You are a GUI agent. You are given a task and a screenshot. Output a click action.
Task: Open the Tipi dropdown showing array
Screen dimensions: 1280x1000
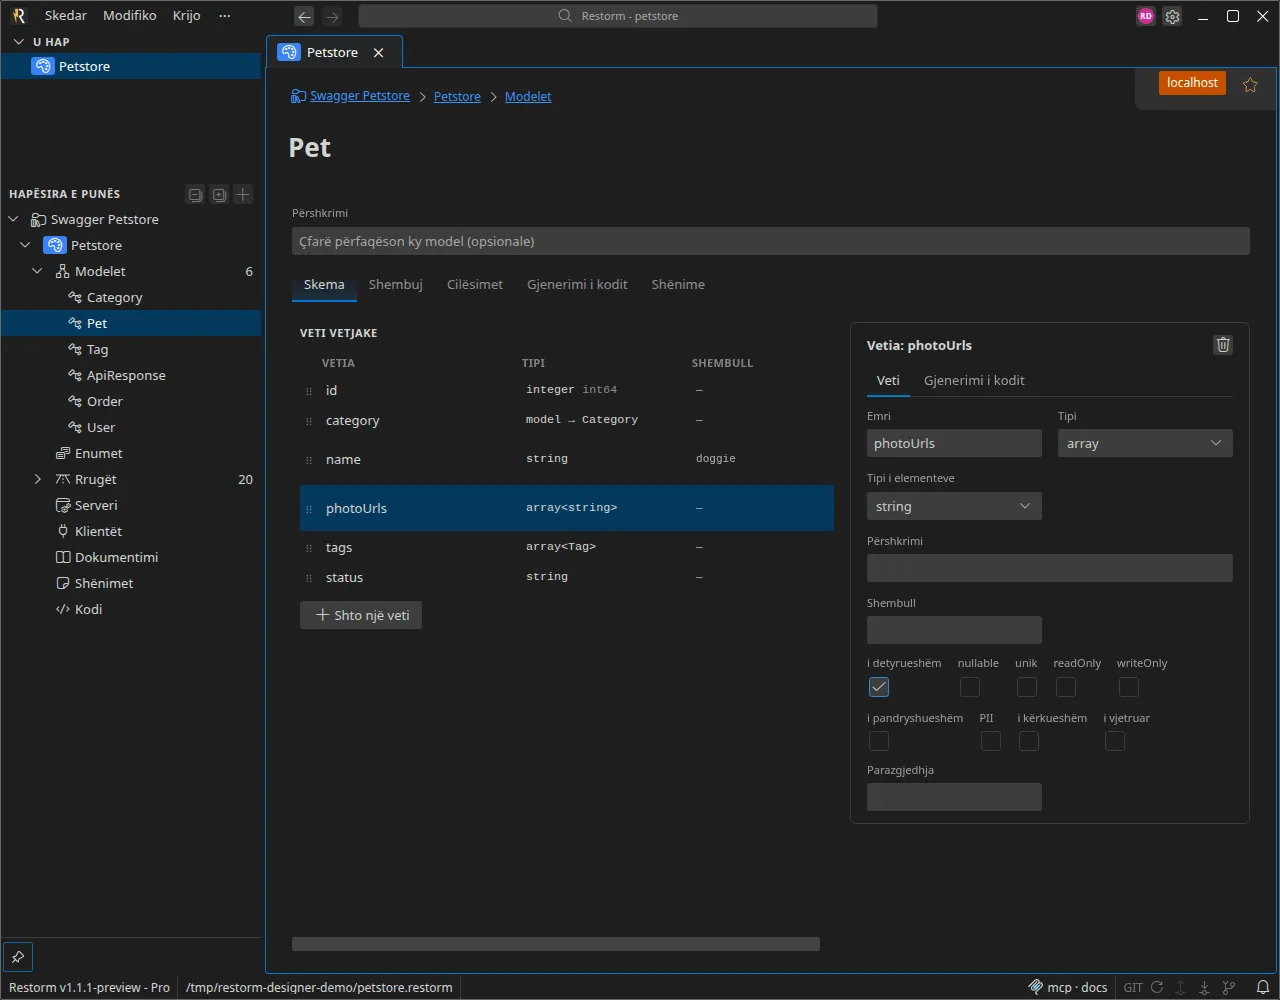click(1145, 443)
